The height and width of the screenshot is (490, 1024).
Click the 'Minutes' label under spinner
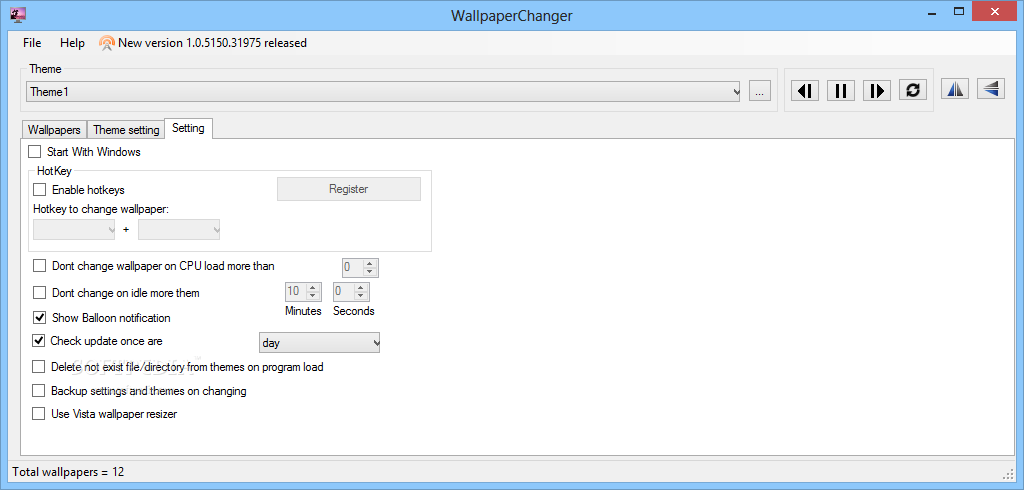pyautogui.click(x=303, y=311)
